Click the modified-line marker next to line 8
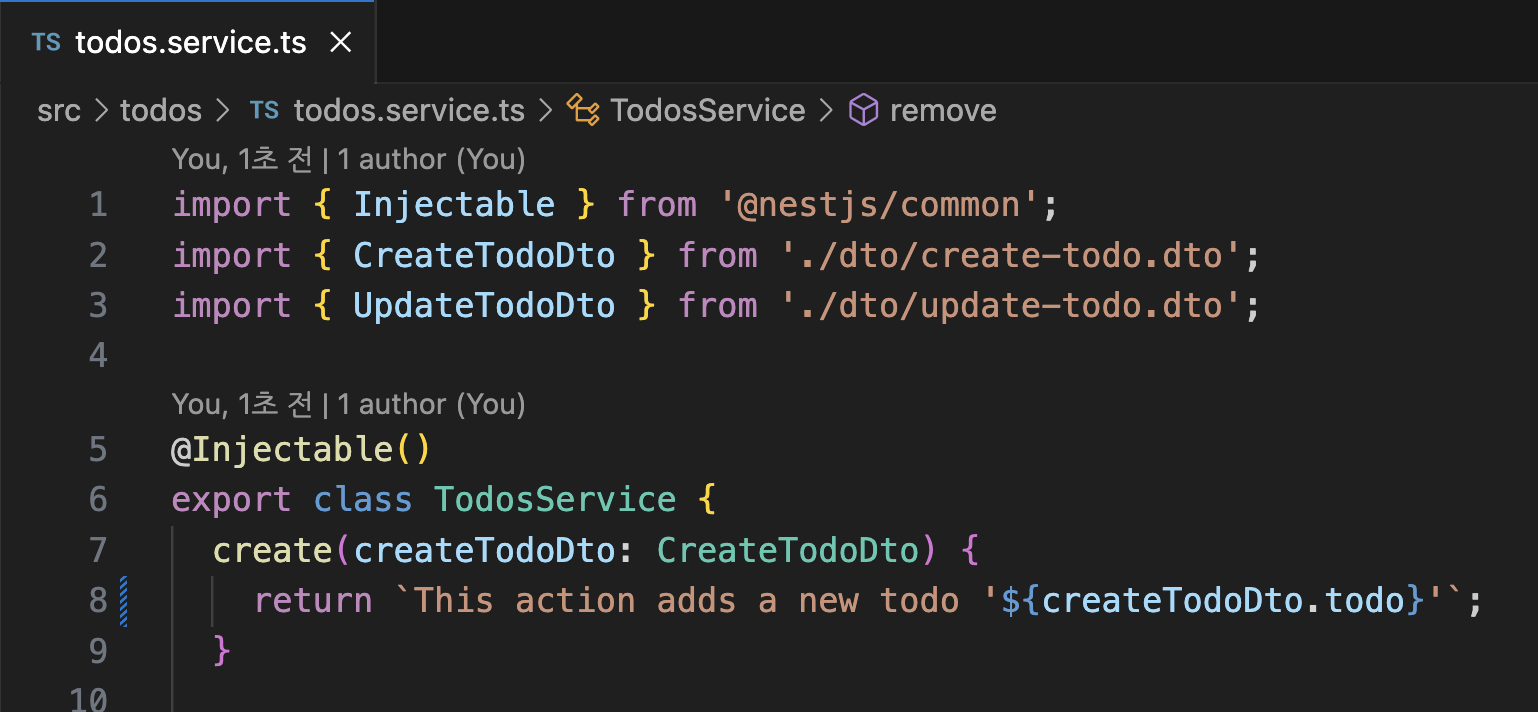Image resolution: width=1538 pixels, height=712 pixels. (124, 601)
